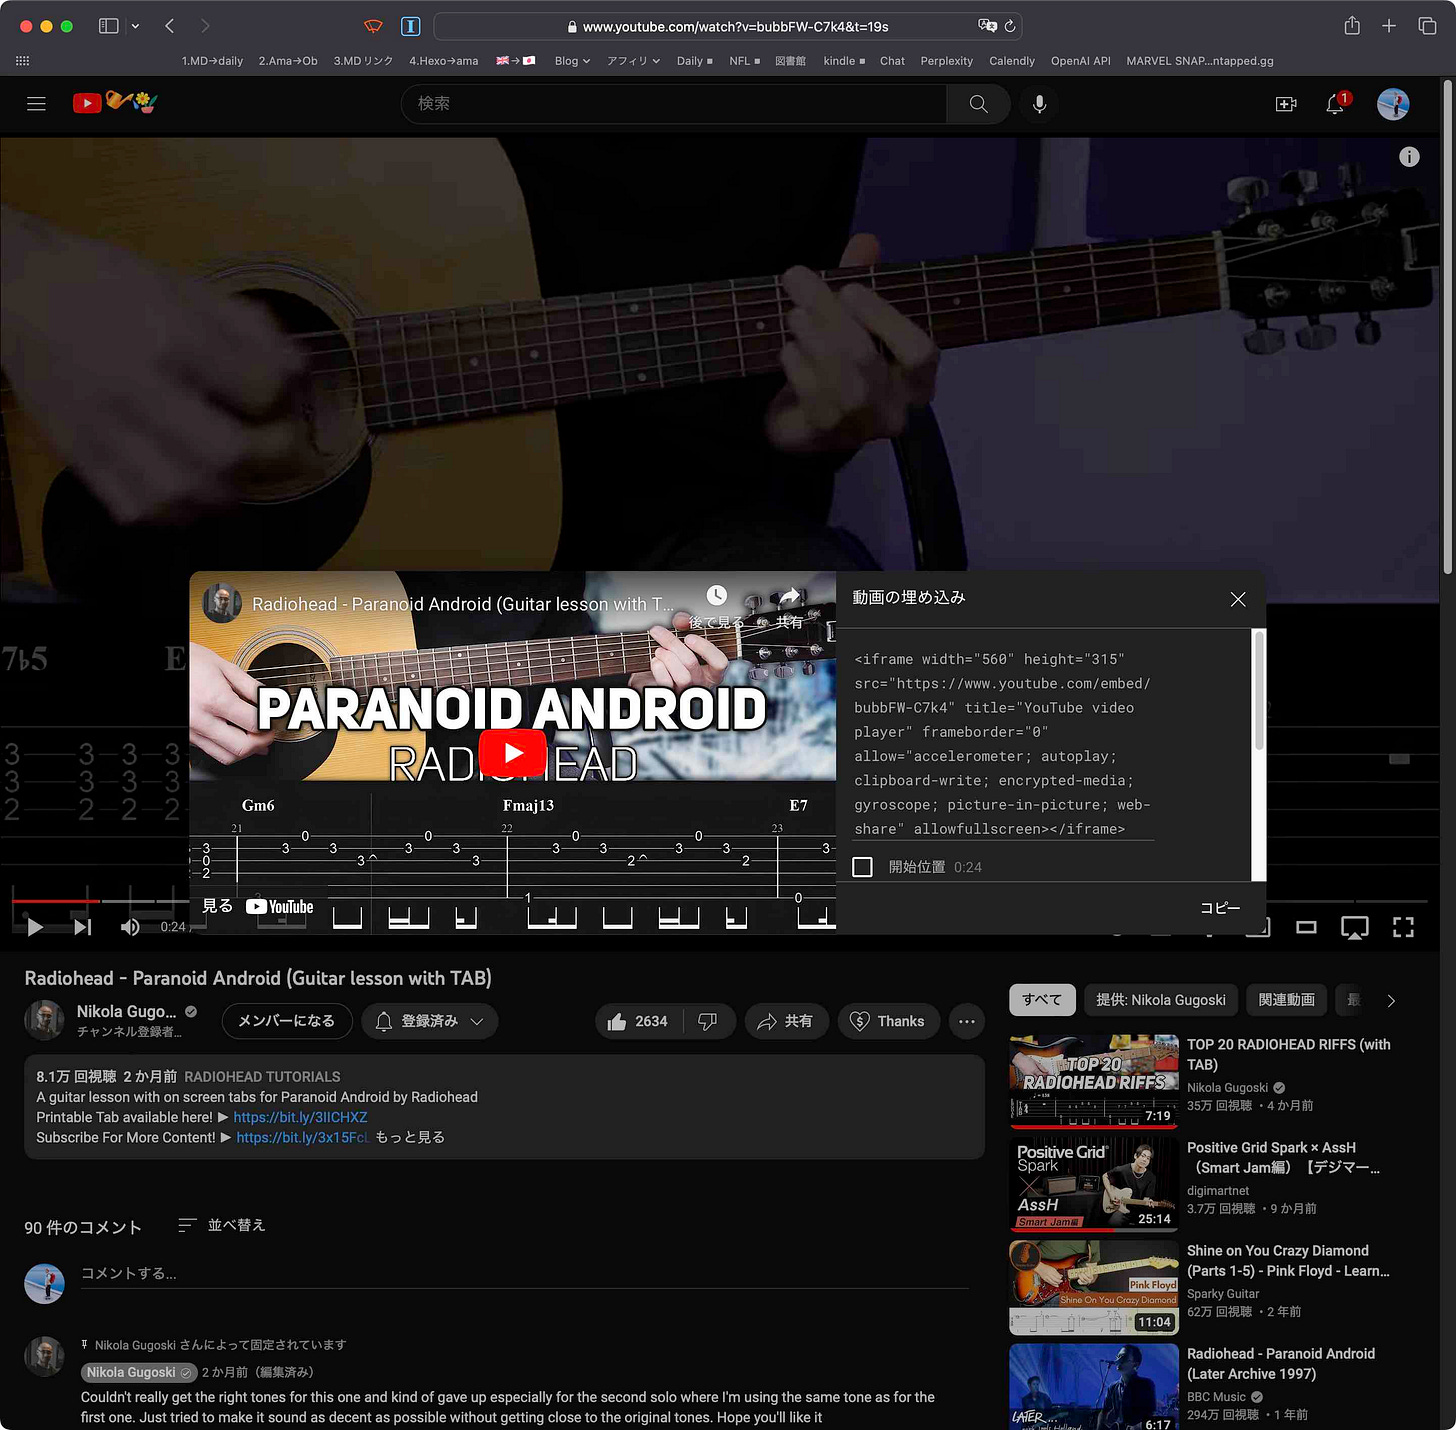Open the more actions ellipsis menu

point(966,1021)
